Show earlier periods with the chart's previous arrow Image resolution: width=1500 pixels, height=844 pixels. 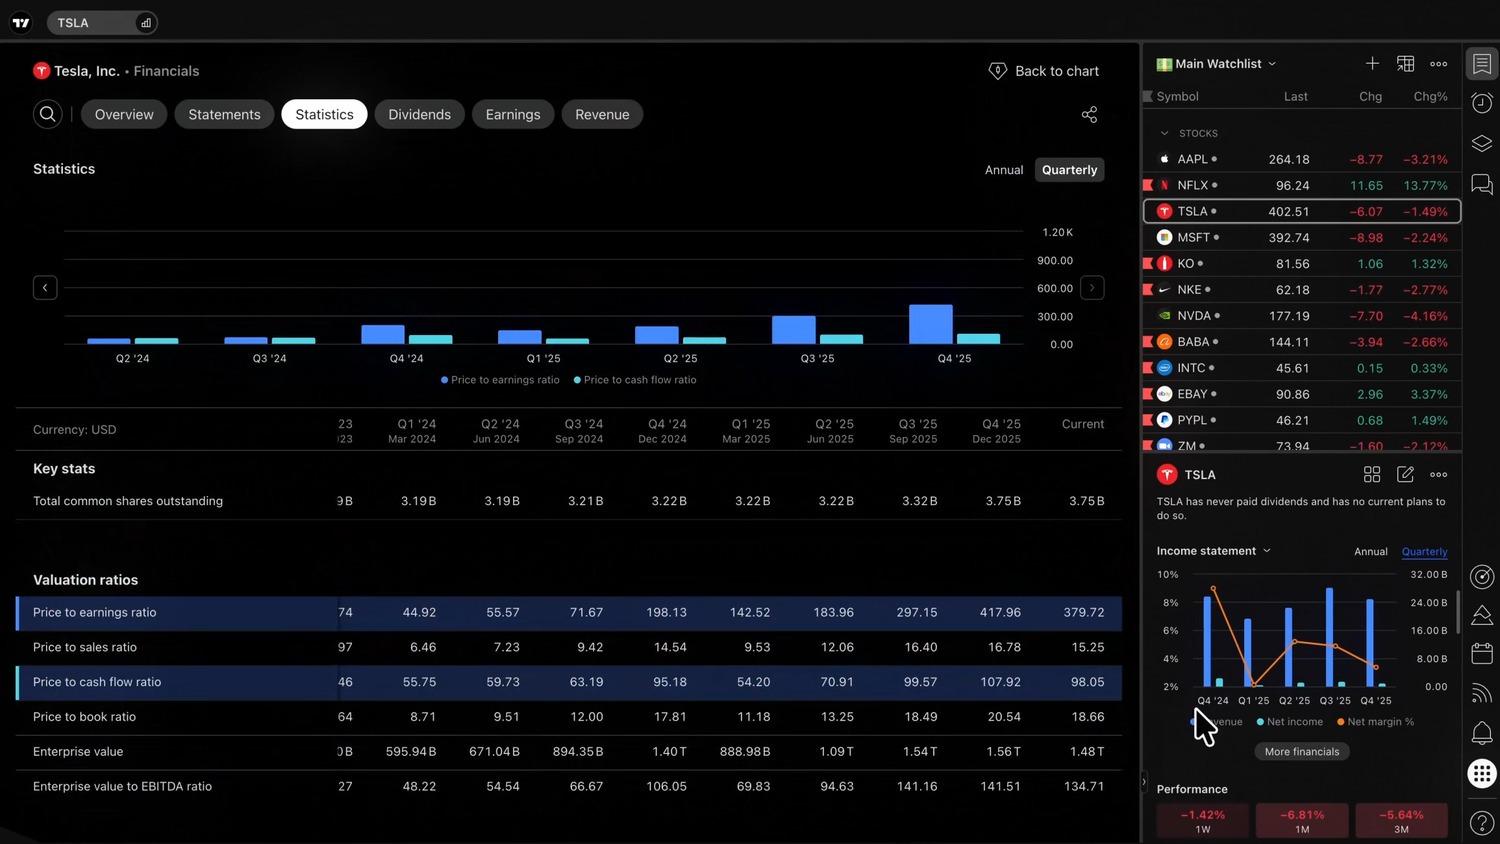click(x=45, y=288)
